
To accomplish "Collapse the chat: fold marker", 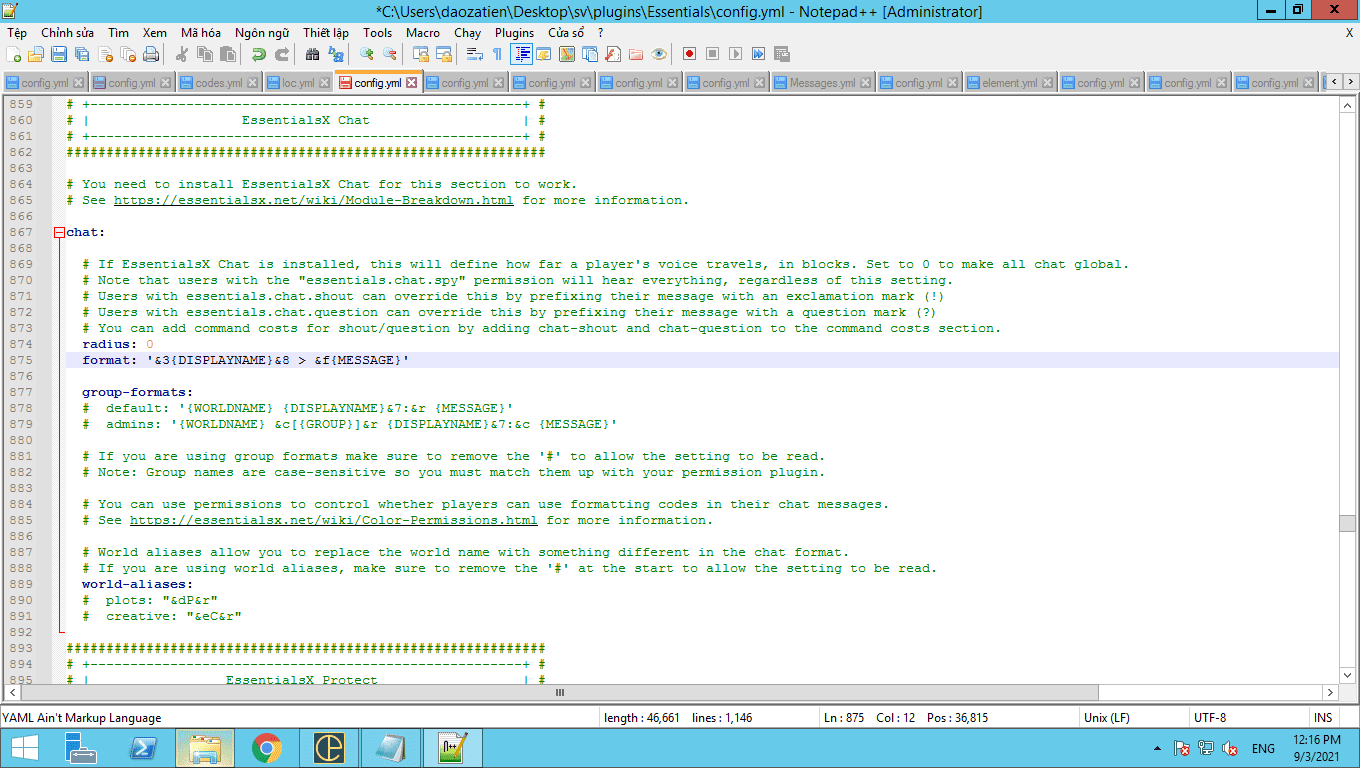I will [x=59, y=232].
